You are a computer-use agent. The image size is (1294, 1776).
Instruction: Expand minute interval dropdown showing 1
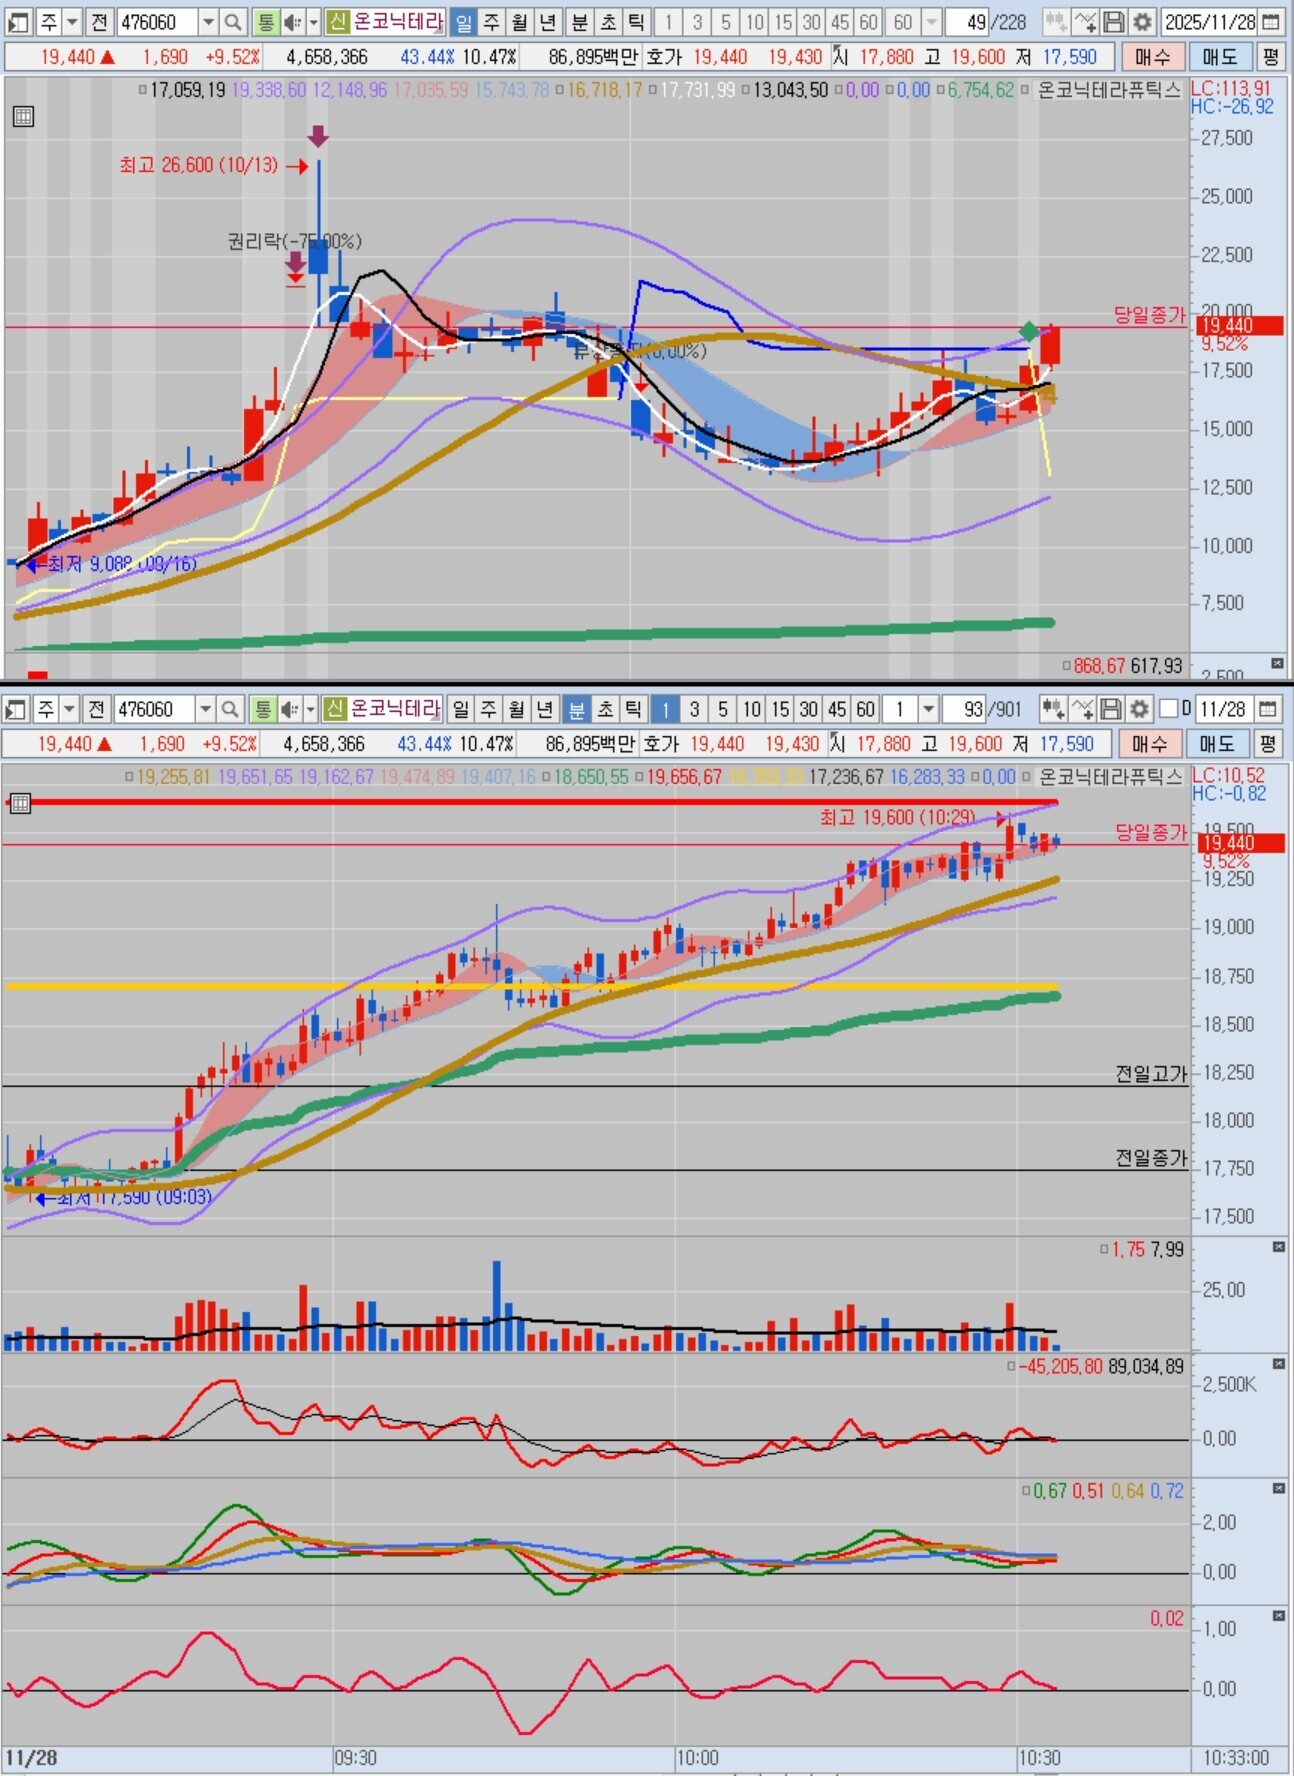pyautogui.click(x=928, y=709)
